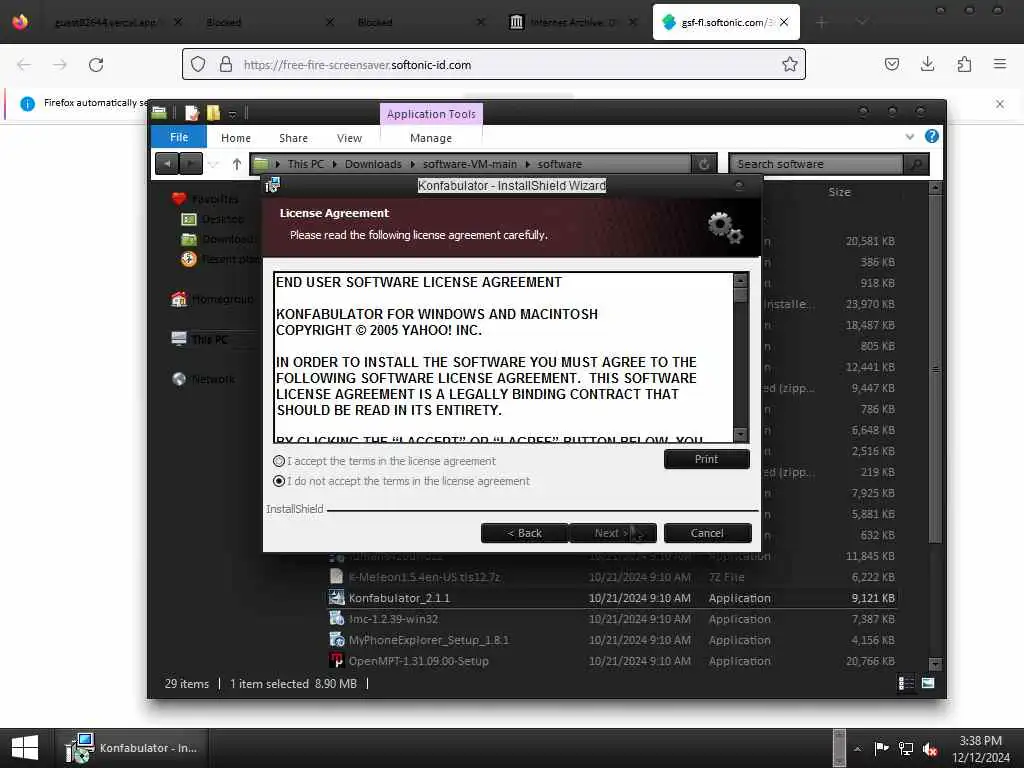Open Explorer help question mark icon
Viewport: 1024px width, 768px height.
click(932, 136)
